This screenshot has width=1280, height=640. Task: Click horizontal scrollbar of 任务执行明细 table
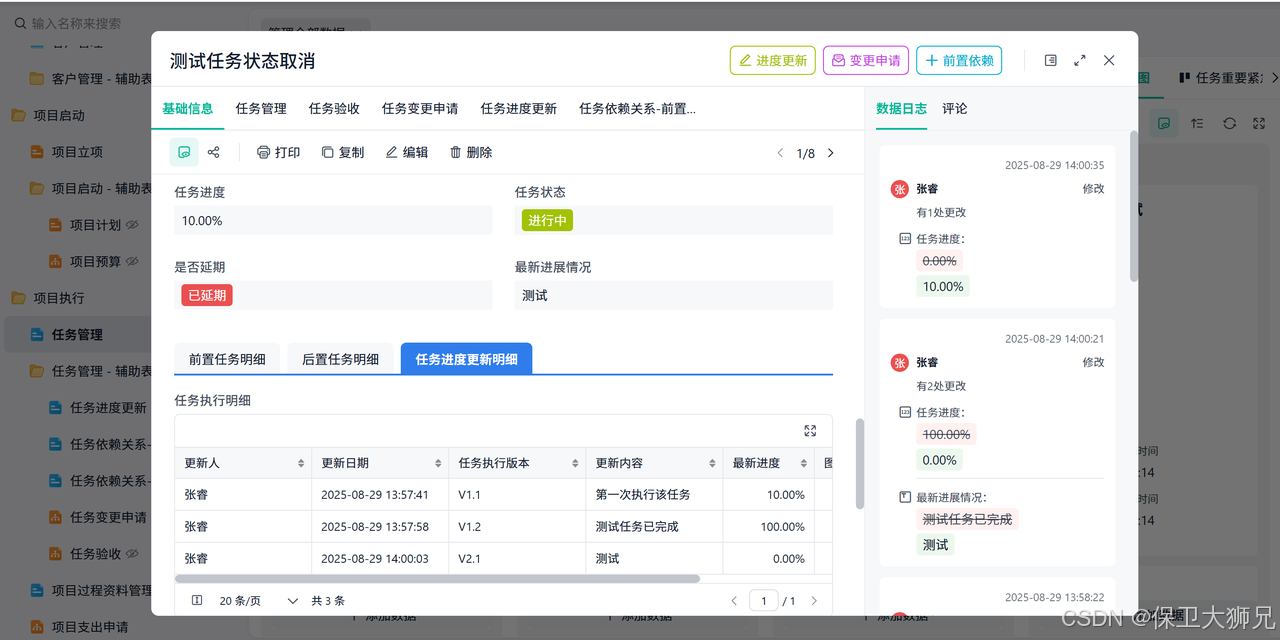[x=437, y=578]
